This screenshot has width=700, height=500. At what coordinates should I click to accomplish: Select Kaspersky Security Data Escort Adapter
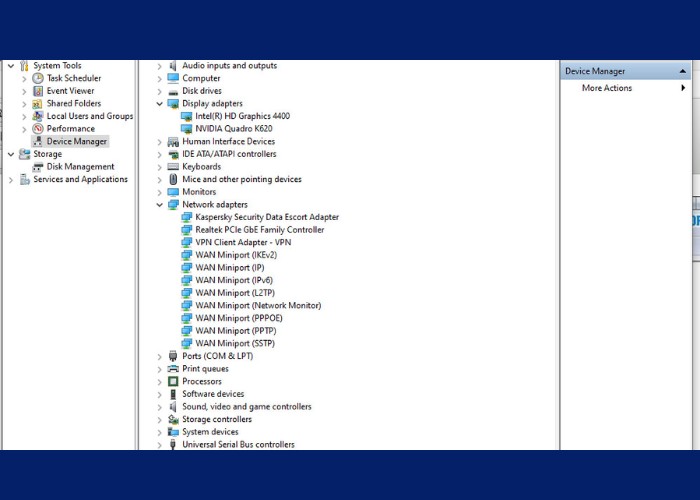click(x=267, y=217)
